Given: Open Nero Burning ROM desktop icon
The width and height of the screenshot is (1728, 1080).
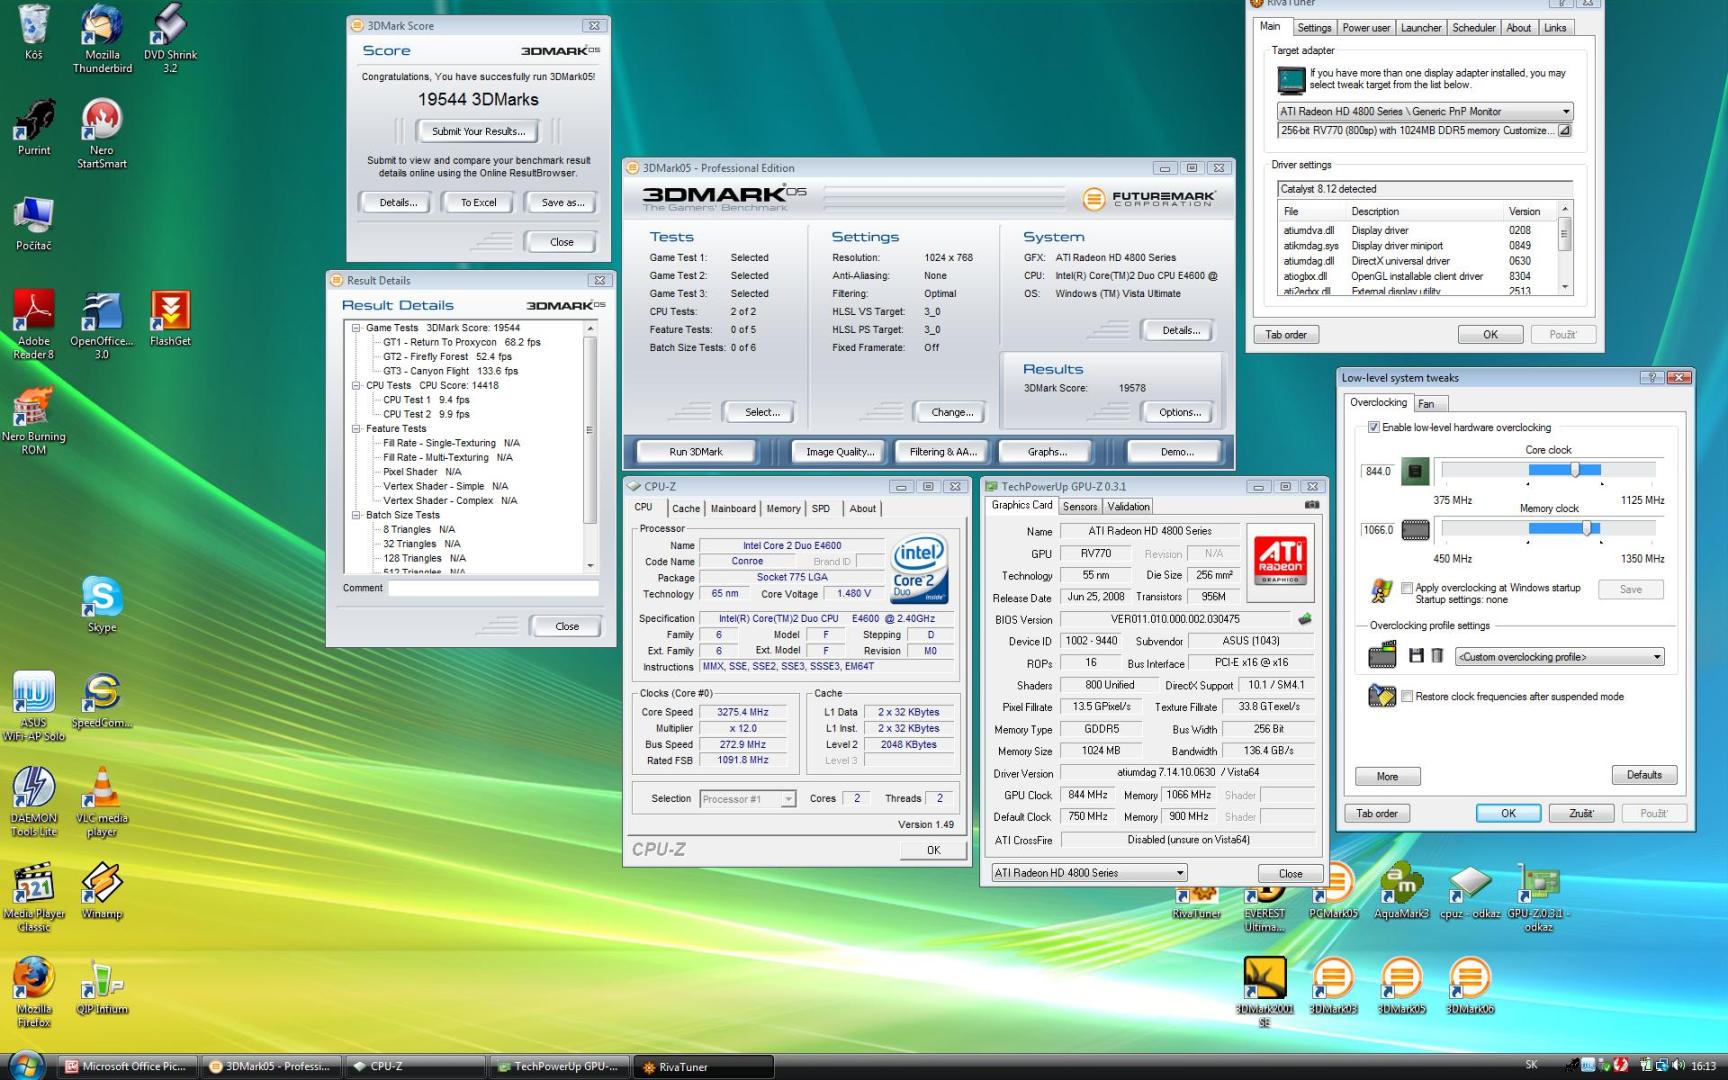Looking at the screenshot, I should coord(34,420).
